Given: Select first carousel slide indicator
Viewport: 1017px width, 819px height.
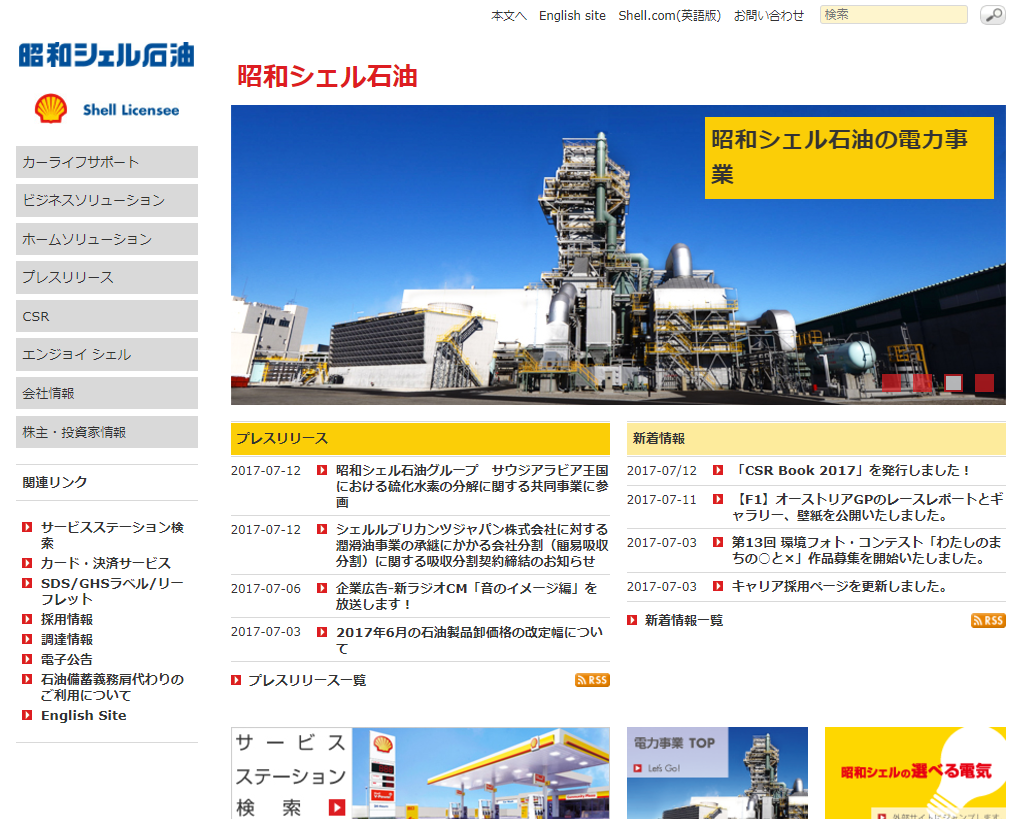Looking at the screenshot, I should click(x=891, y=383).
